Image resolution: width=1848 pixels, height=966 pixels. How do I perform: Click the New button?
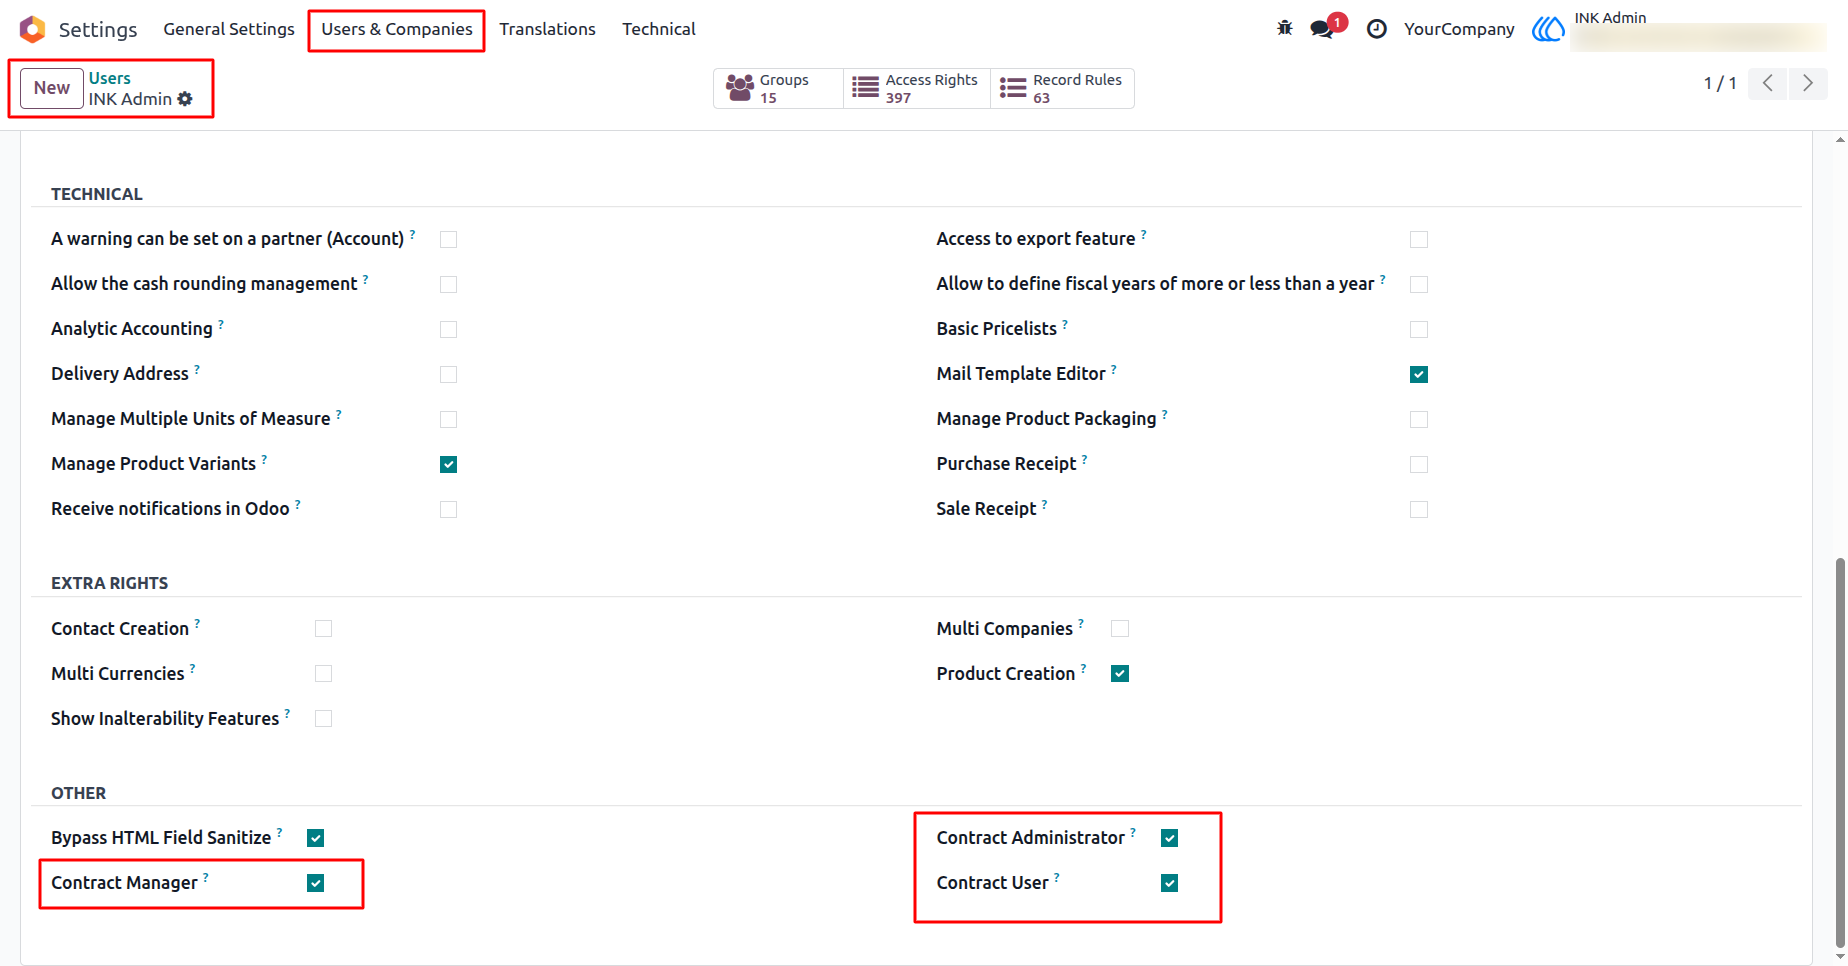52,88
